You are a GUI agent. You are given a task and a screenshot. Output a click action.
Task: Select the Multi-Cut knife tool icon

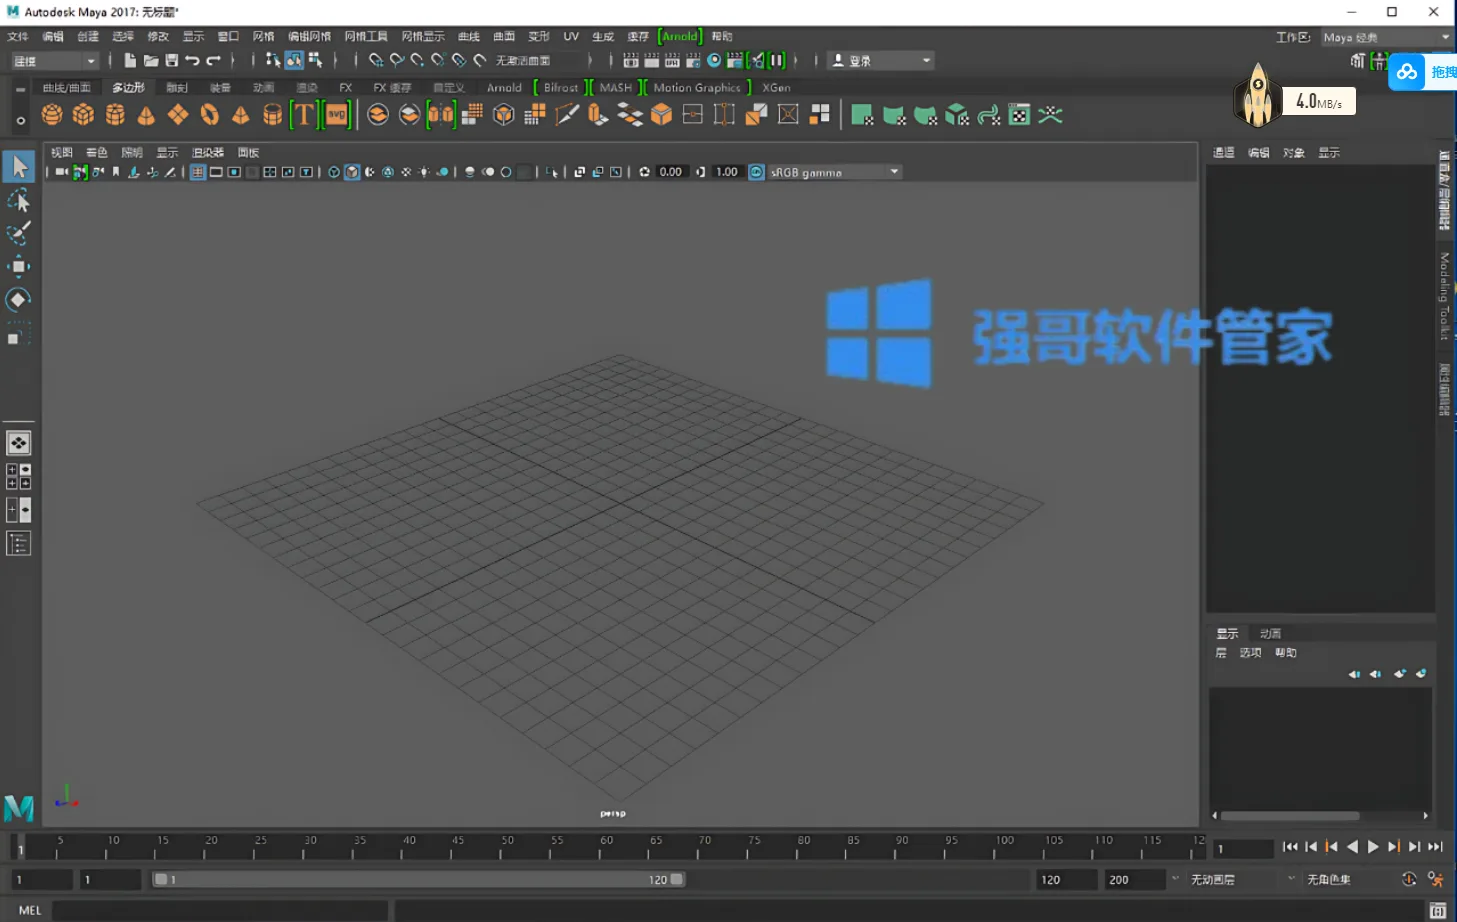[566, 115]
